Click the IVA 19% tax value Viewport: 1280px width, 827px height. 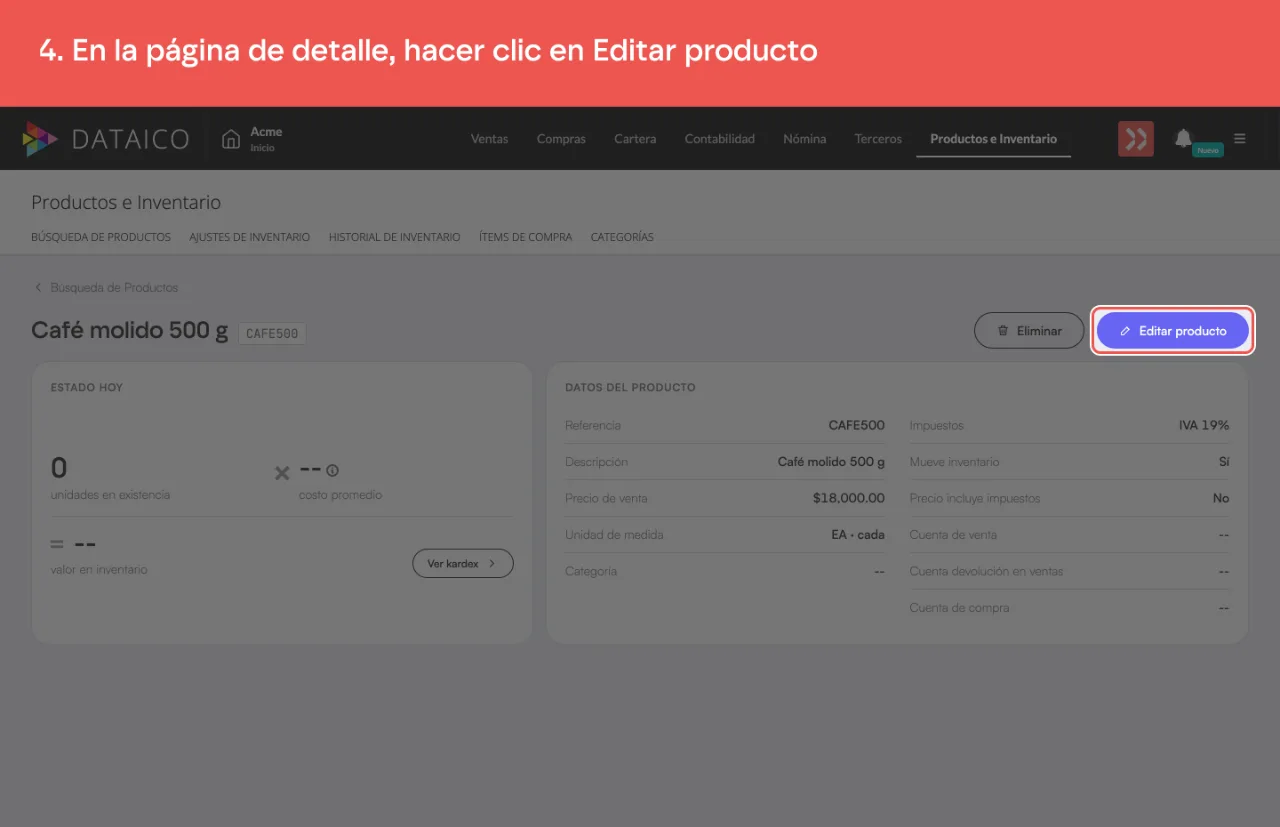point(1204,425)
